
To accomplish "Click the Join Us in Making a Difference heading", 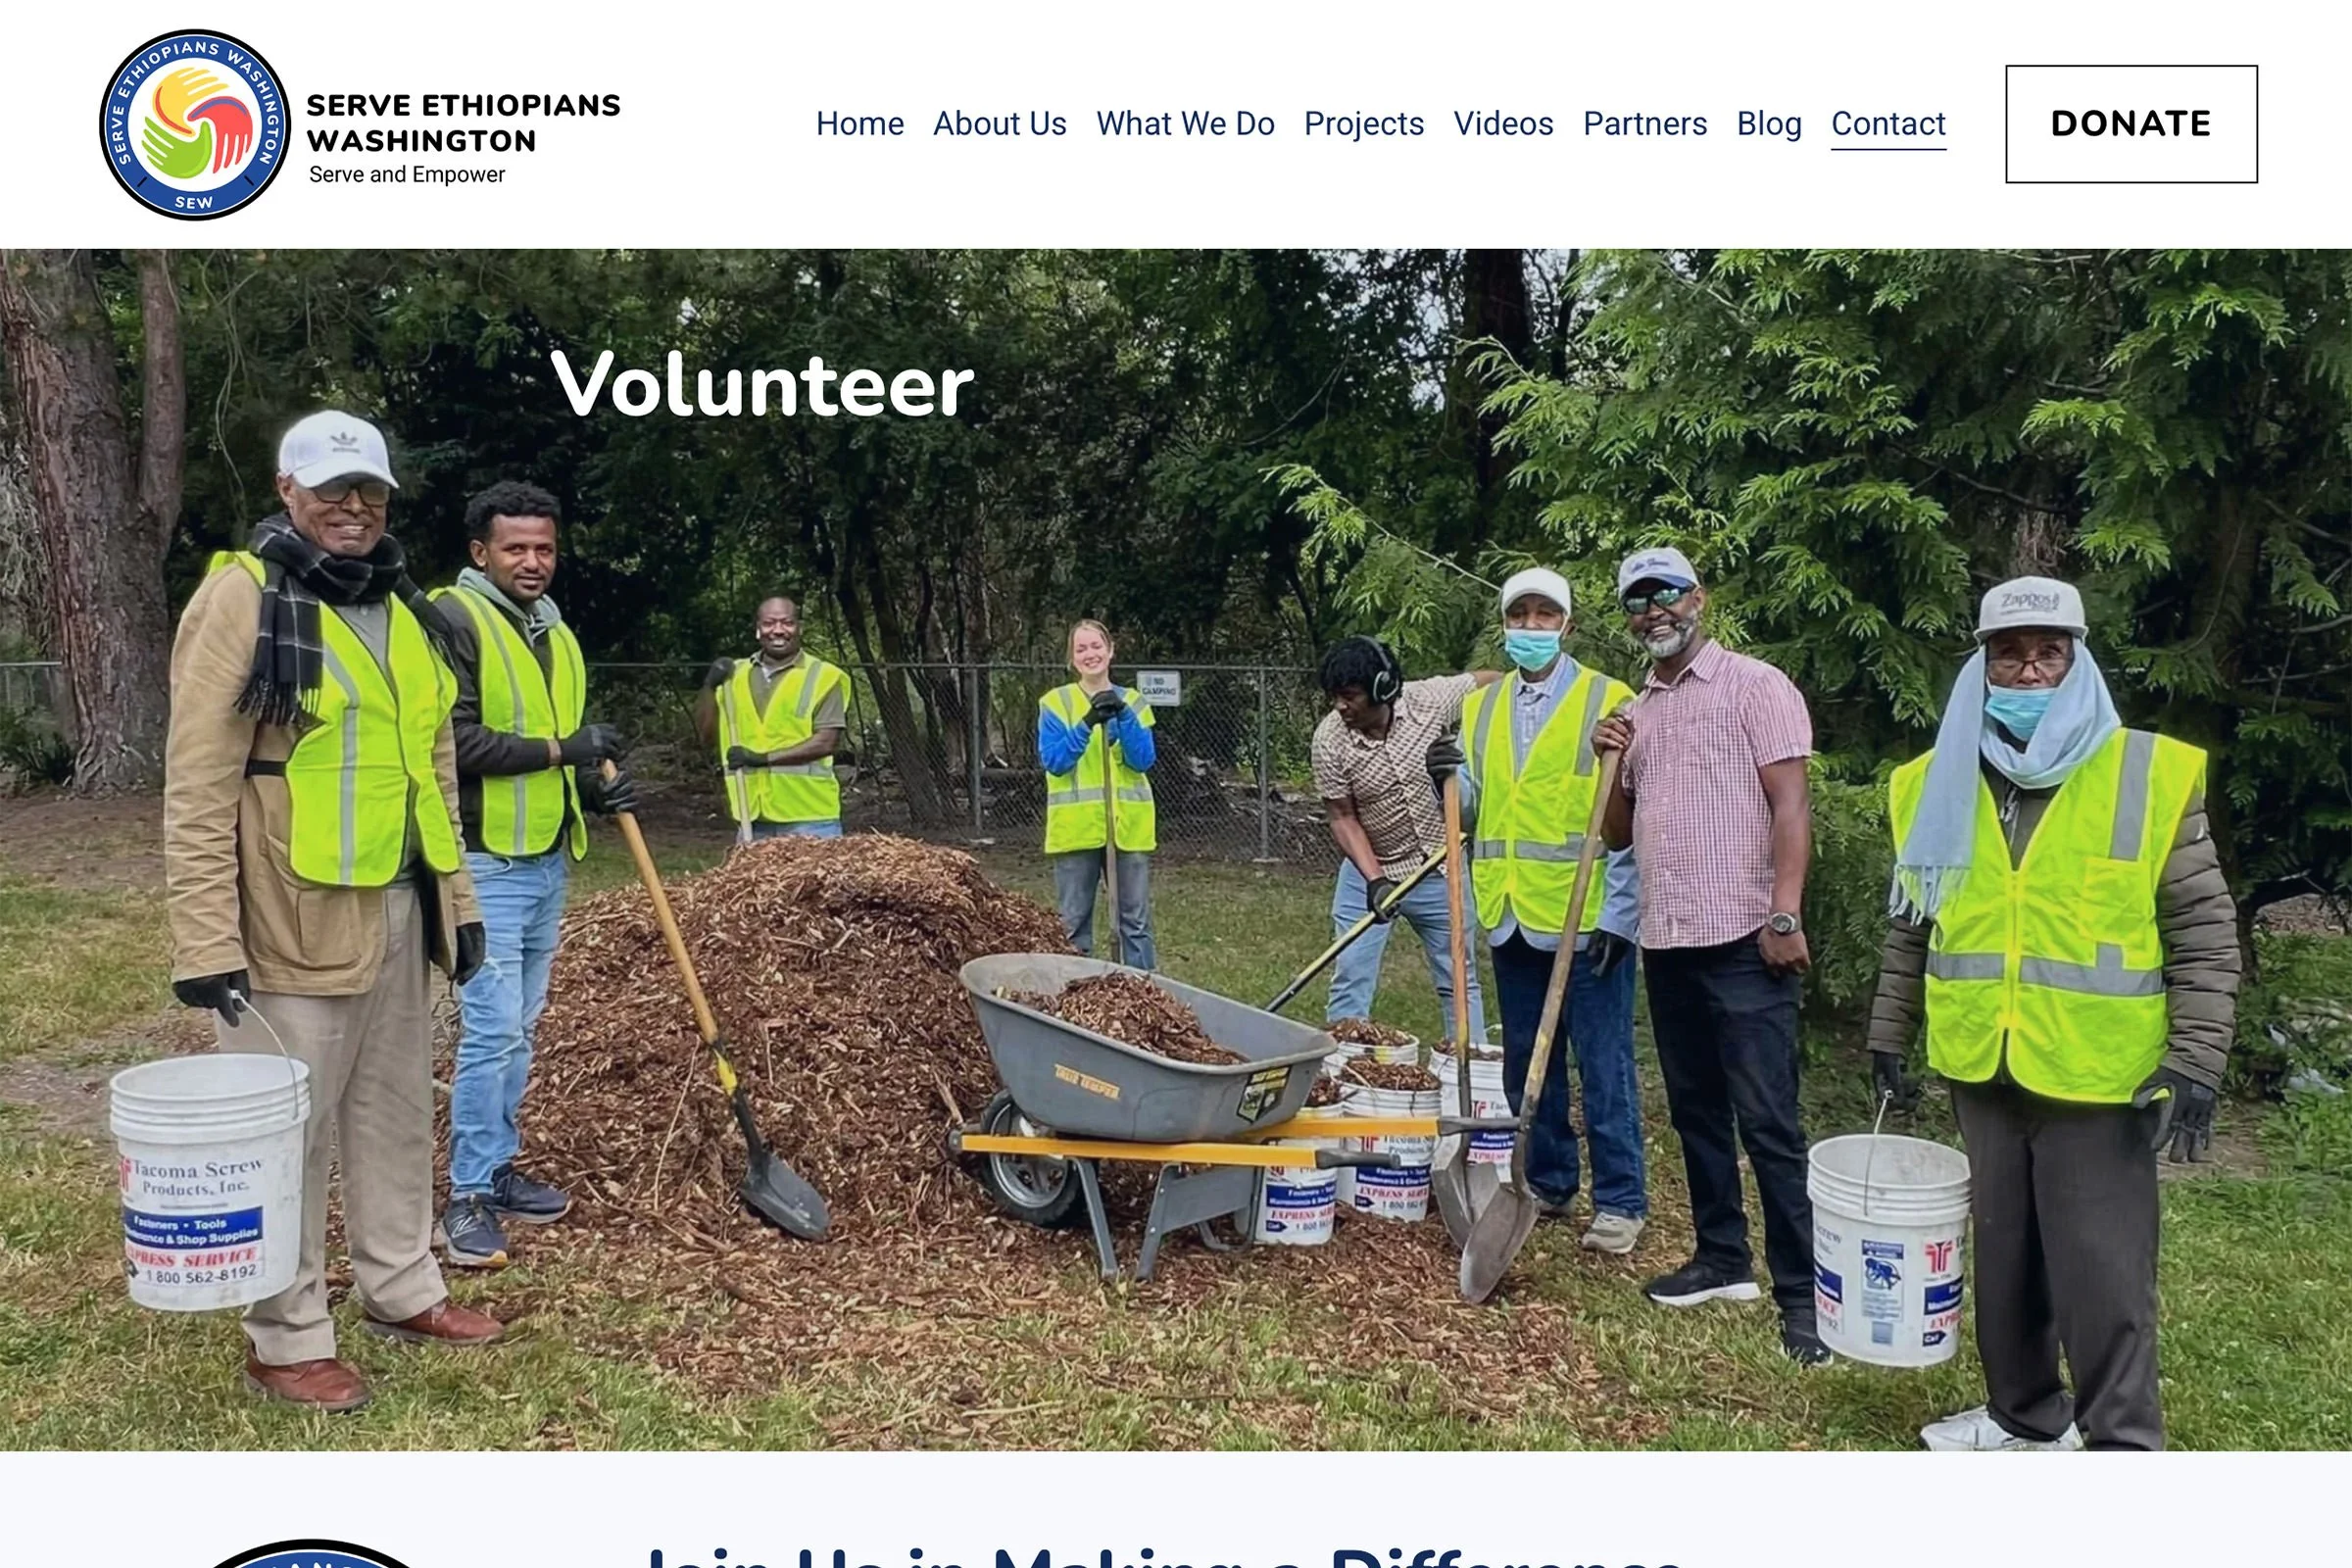I will pos(1163,1555).
